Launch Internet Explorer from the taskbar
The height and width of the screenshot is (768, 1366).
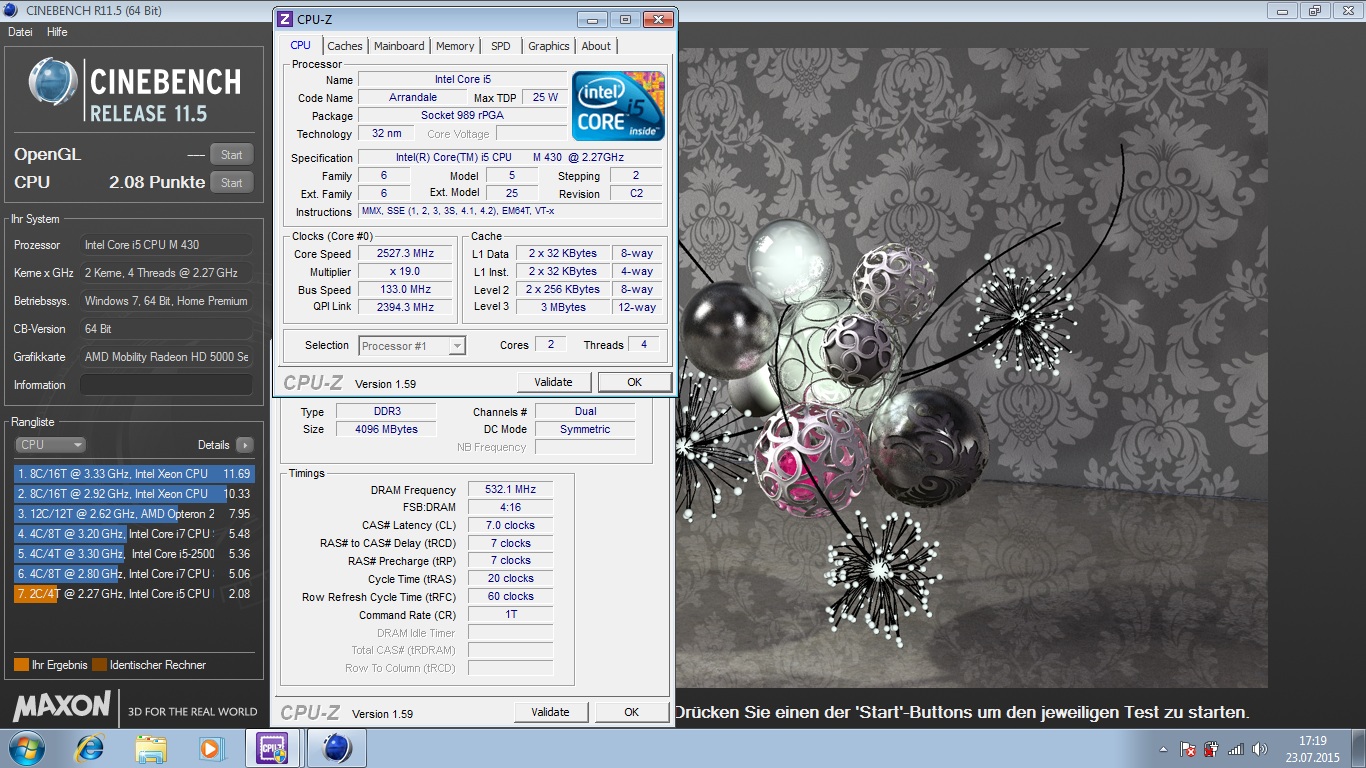point(90,748)
